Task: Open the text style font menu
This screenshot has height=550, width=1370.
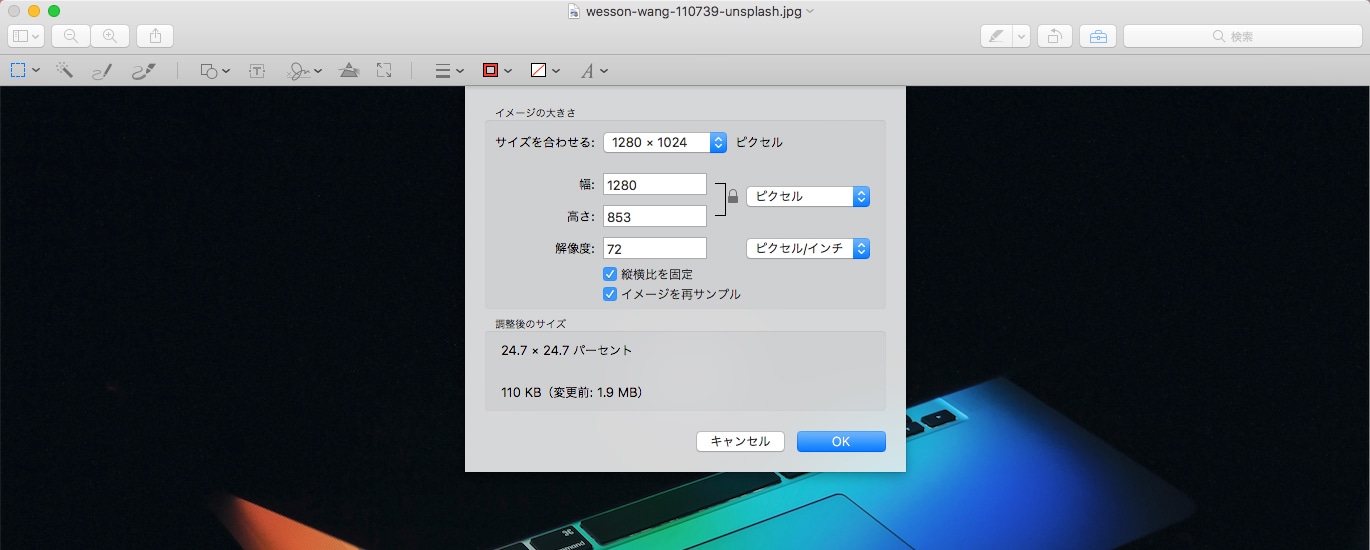Action: [594, 71]
